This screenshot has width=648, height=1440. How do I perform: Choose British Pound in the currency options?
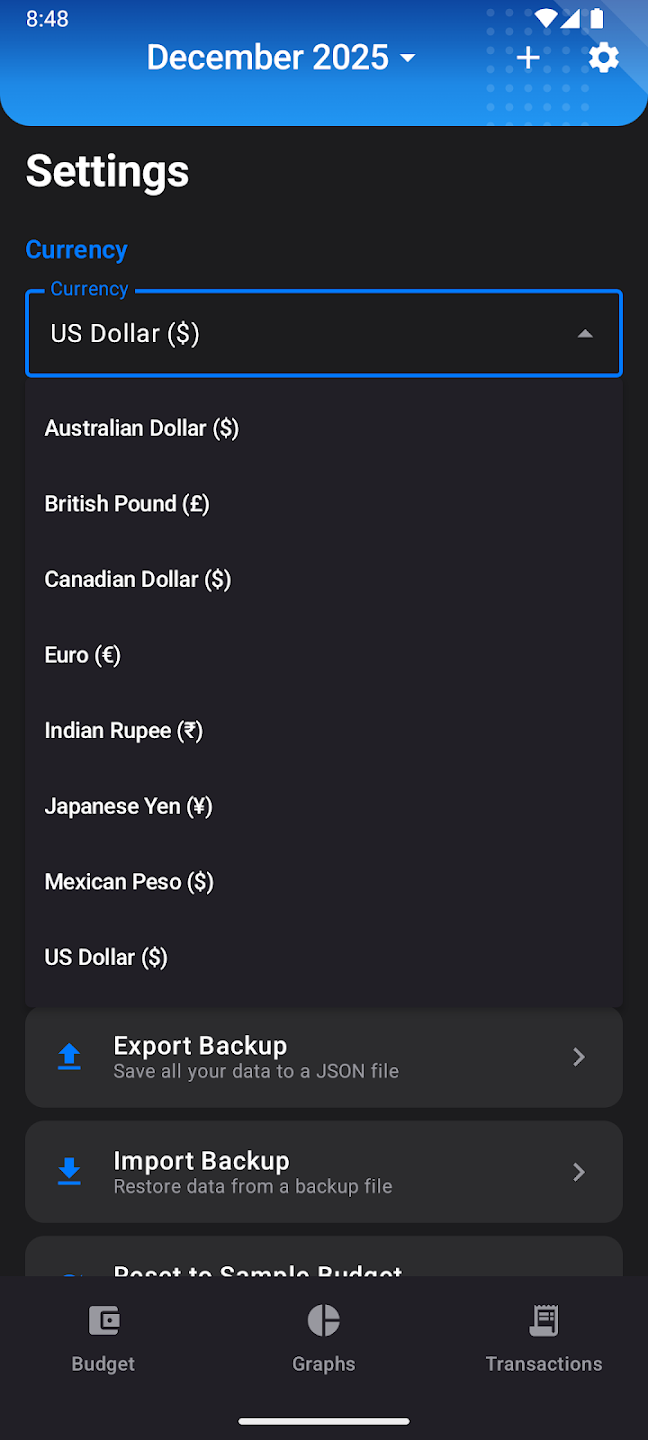pyautogui.click(x=126, y=503)
